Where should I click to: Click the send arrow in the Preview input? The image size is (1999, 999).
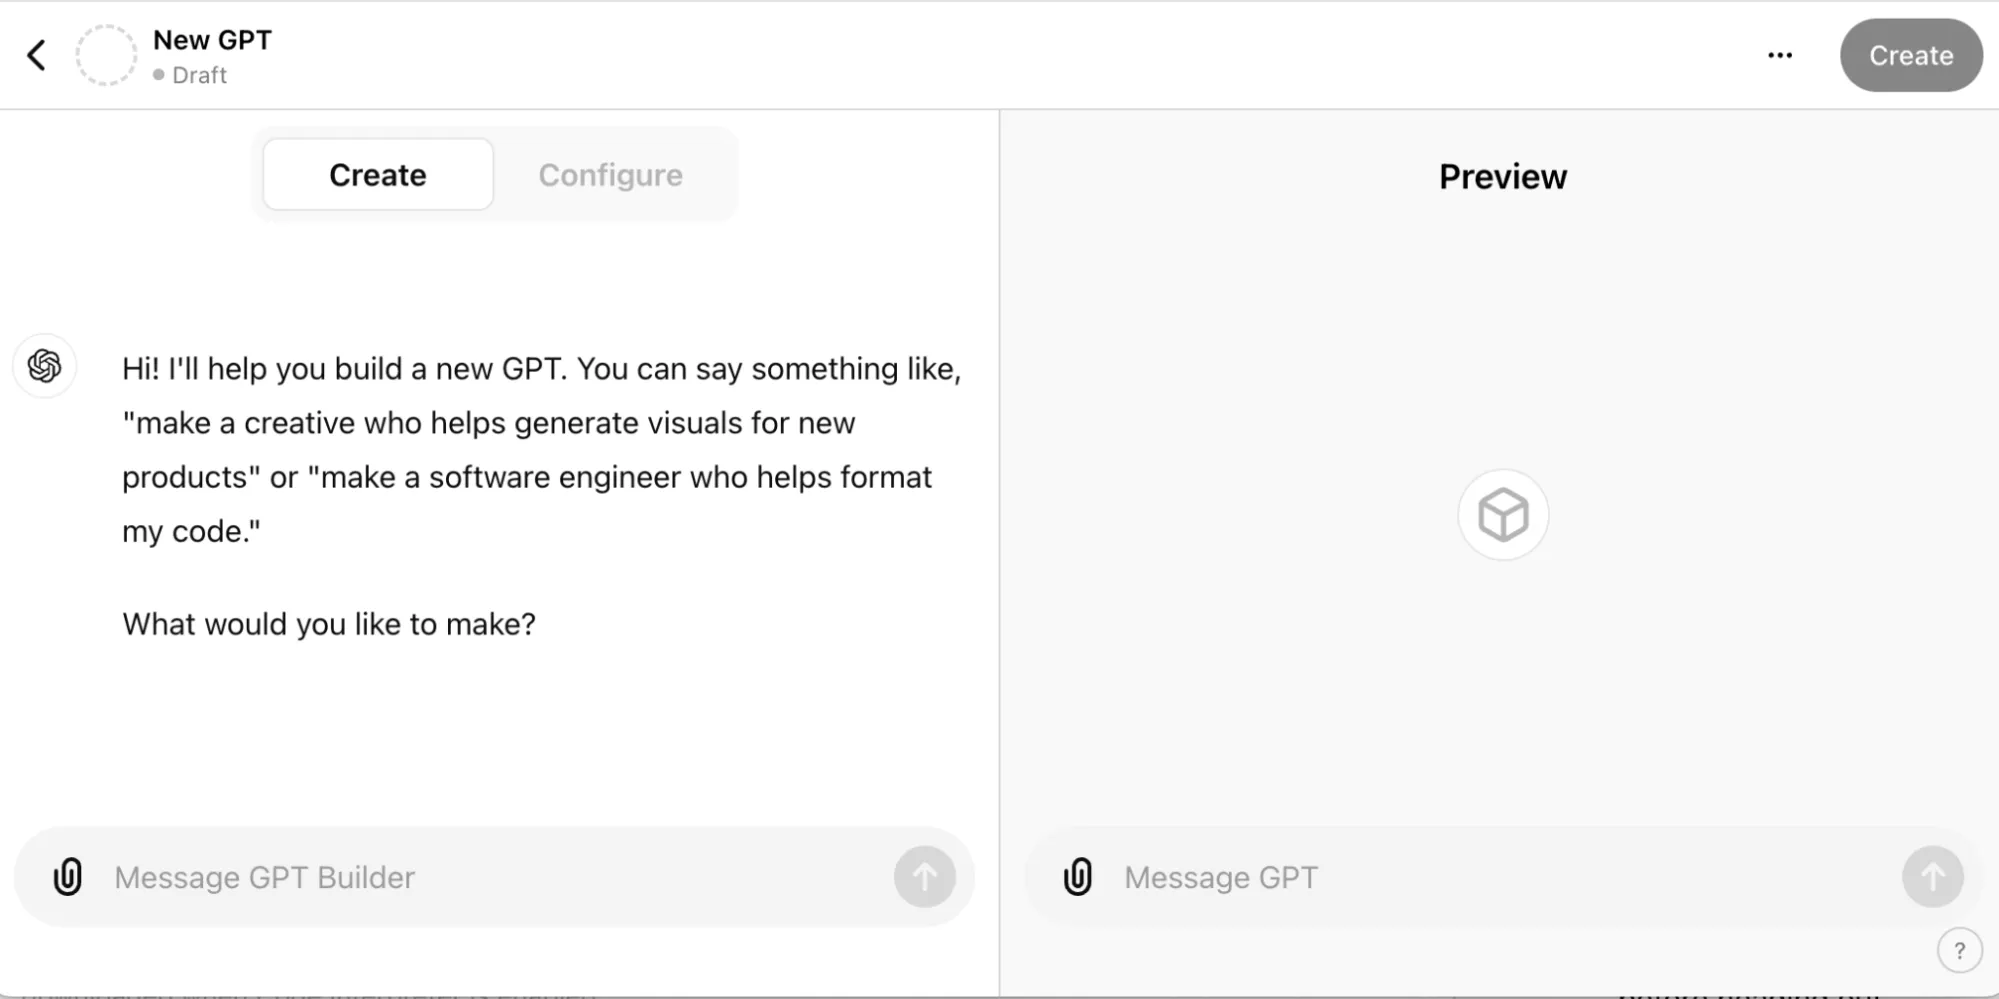coord(1931,876)
